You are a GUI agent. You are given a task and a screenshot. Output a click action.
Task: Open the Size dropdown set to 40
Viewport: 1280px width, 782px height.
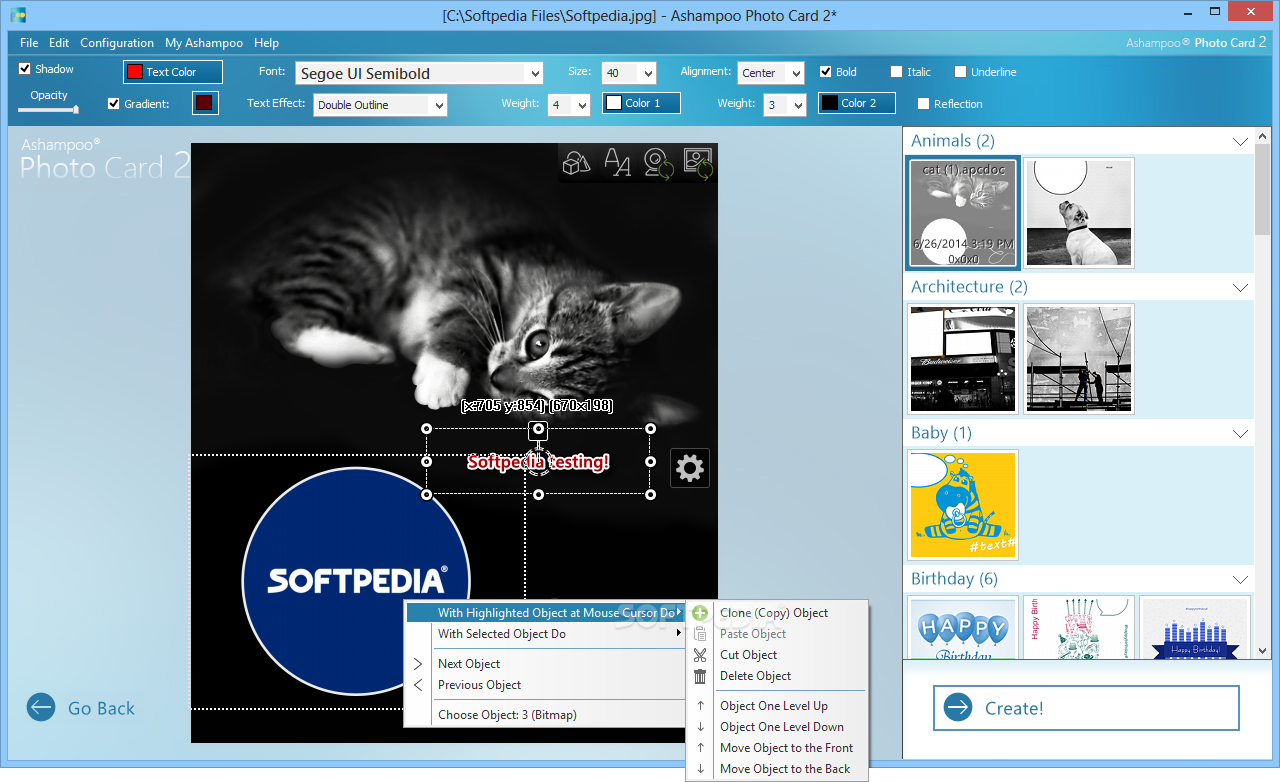point(629,73)
